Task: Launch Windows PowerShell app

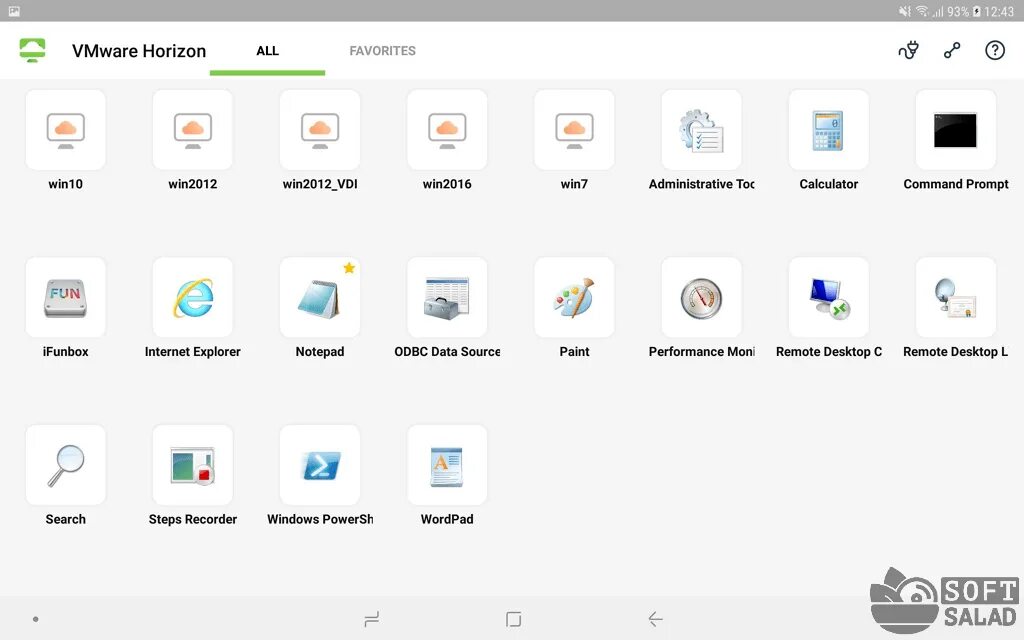Action: pos(320,465)
